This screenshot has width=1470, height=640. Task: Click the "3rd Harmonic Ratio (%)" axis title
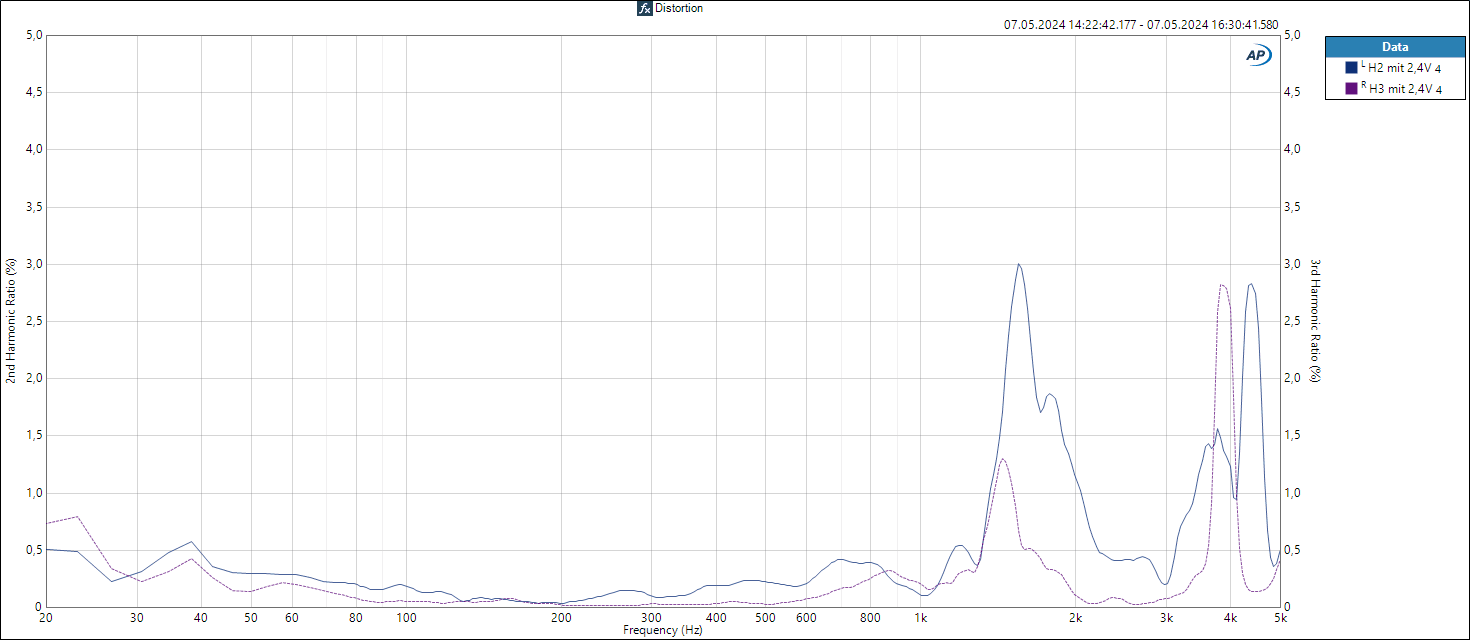1316,321
